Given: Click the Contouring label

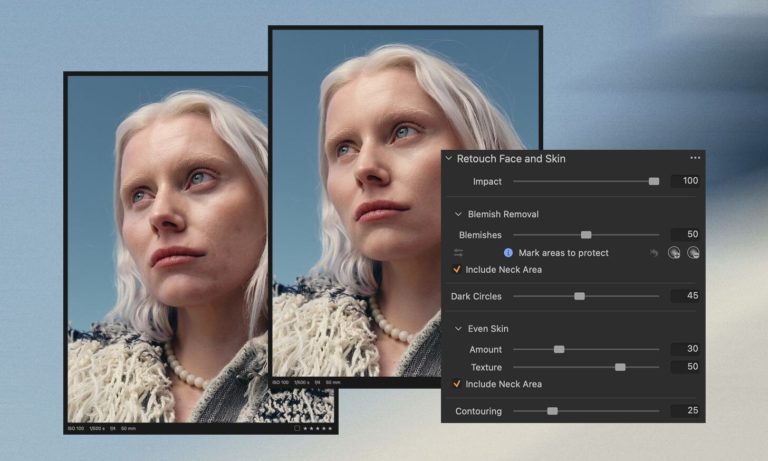Looking at the screenshot, I should pyautogui.click(x=479, y=412).
